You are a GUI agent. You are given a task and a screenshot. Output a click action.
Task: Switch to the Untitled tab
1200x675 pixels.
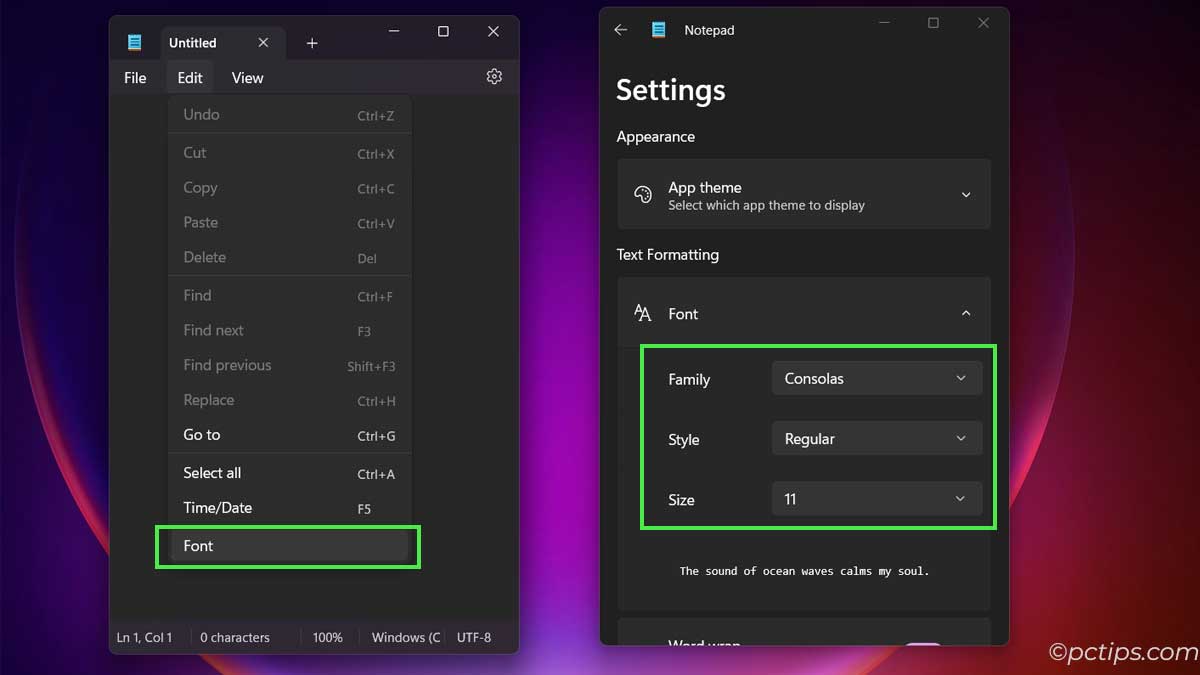193,42
